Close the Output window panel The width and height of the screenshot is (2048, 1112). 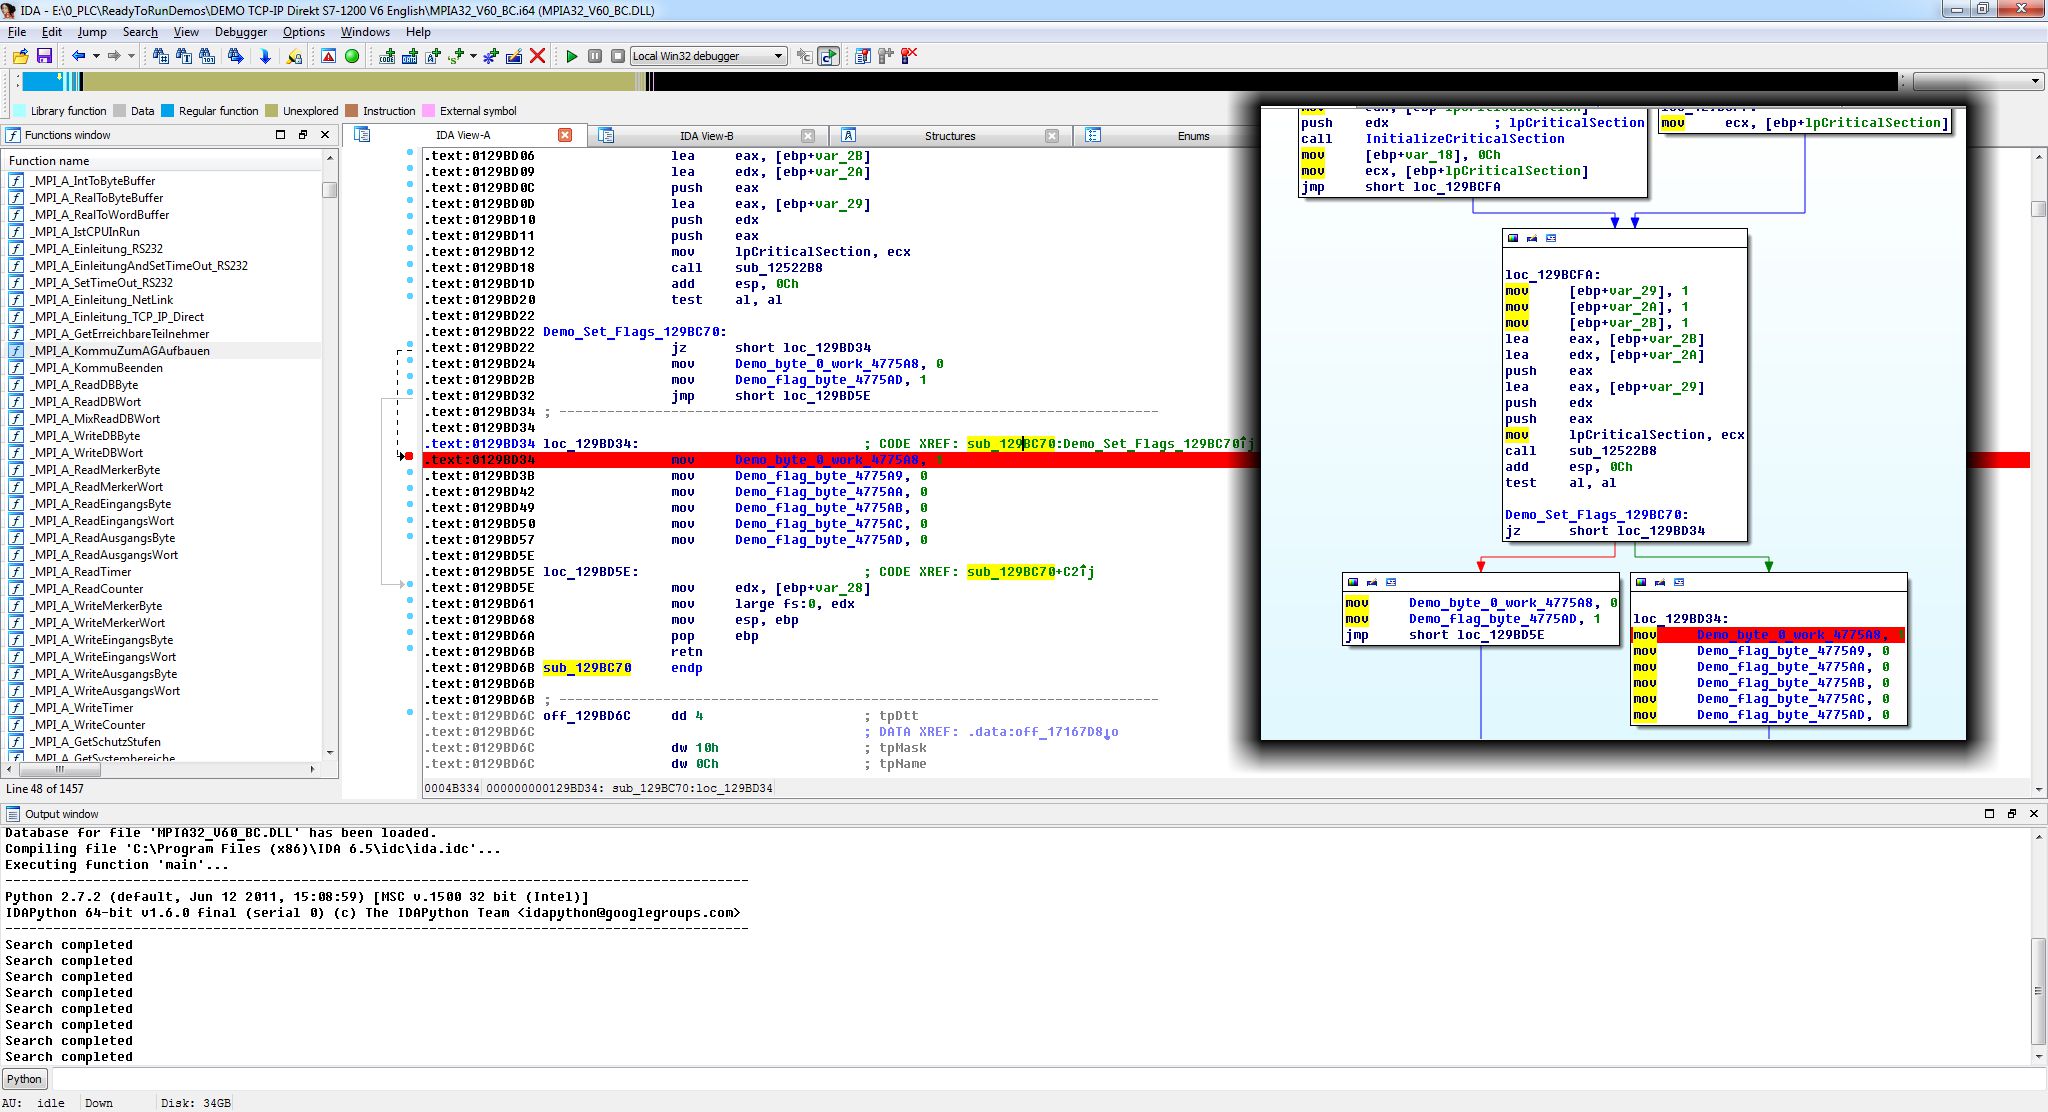pos(2034,814)
